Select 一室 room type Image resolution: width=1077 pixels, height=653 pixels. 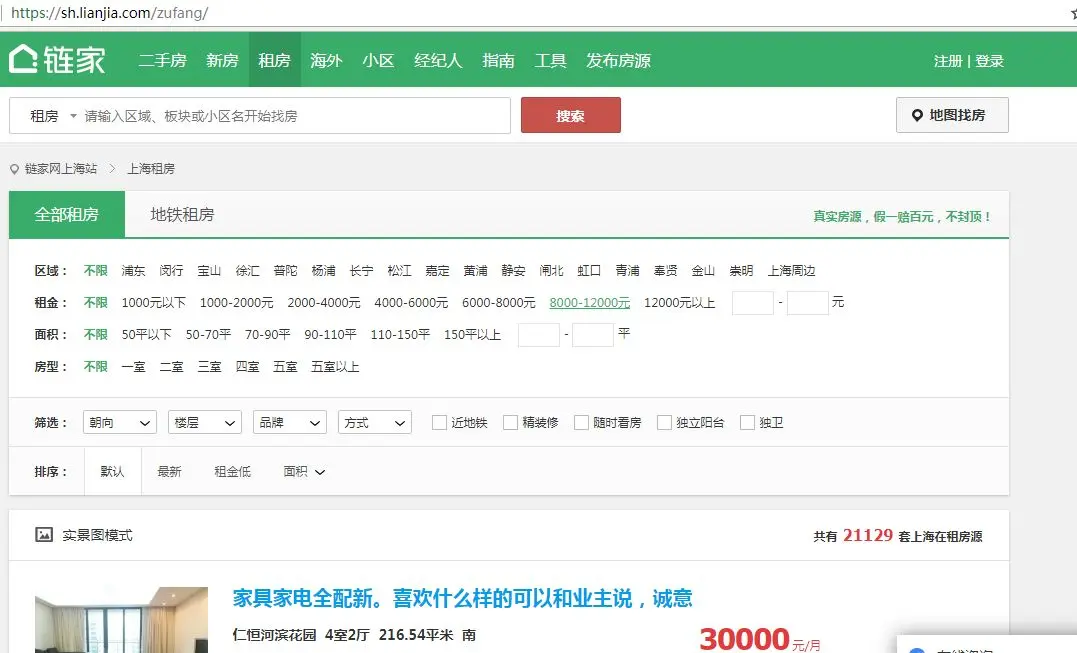pos(133,367)
